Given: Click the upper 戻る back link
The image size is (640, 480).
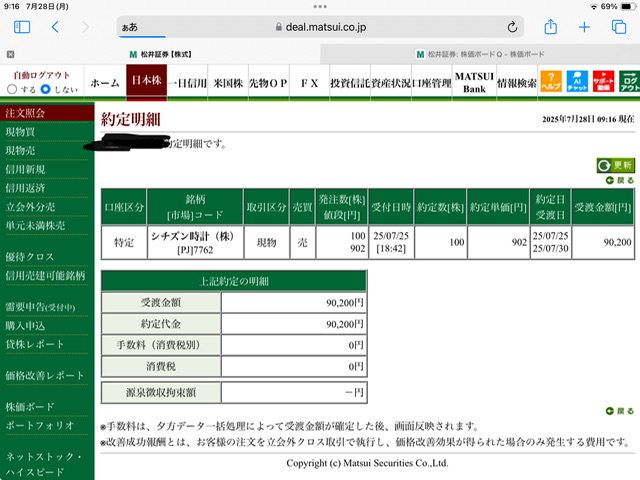Looking at the screenshot, I should point(620,180).
